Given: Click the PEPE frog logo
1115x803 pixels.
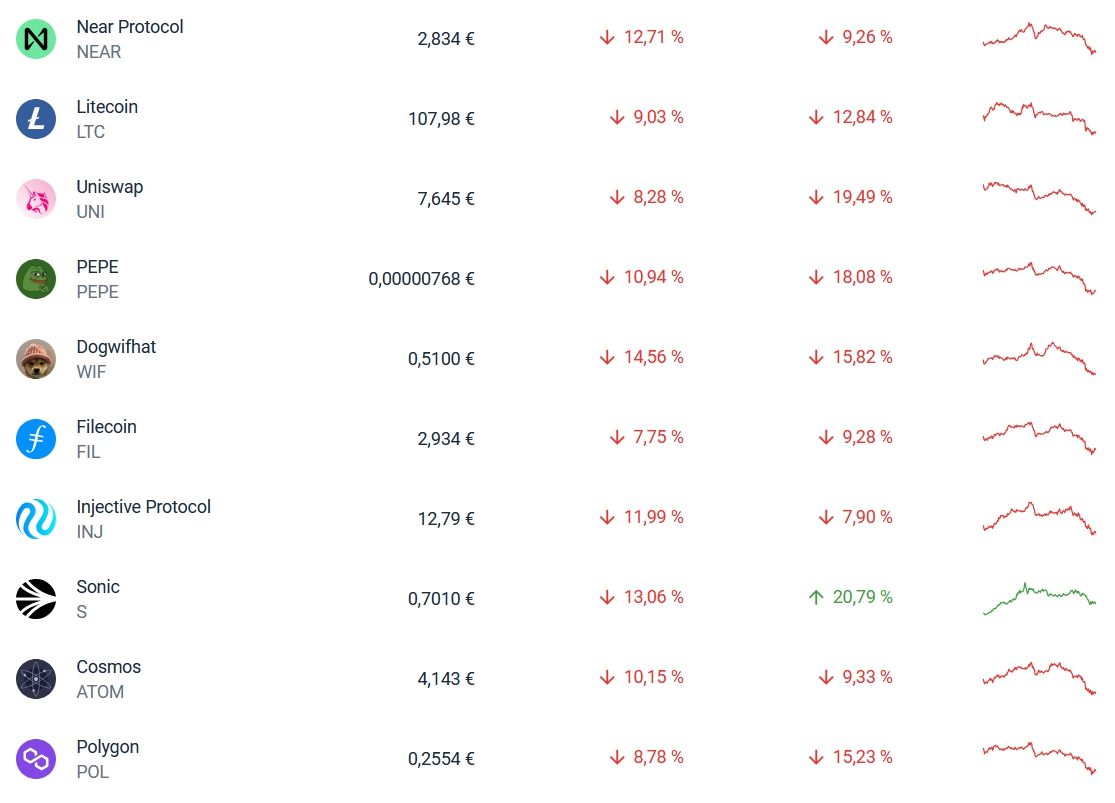Looking at the screenshot, I should (x=36, y=279).
